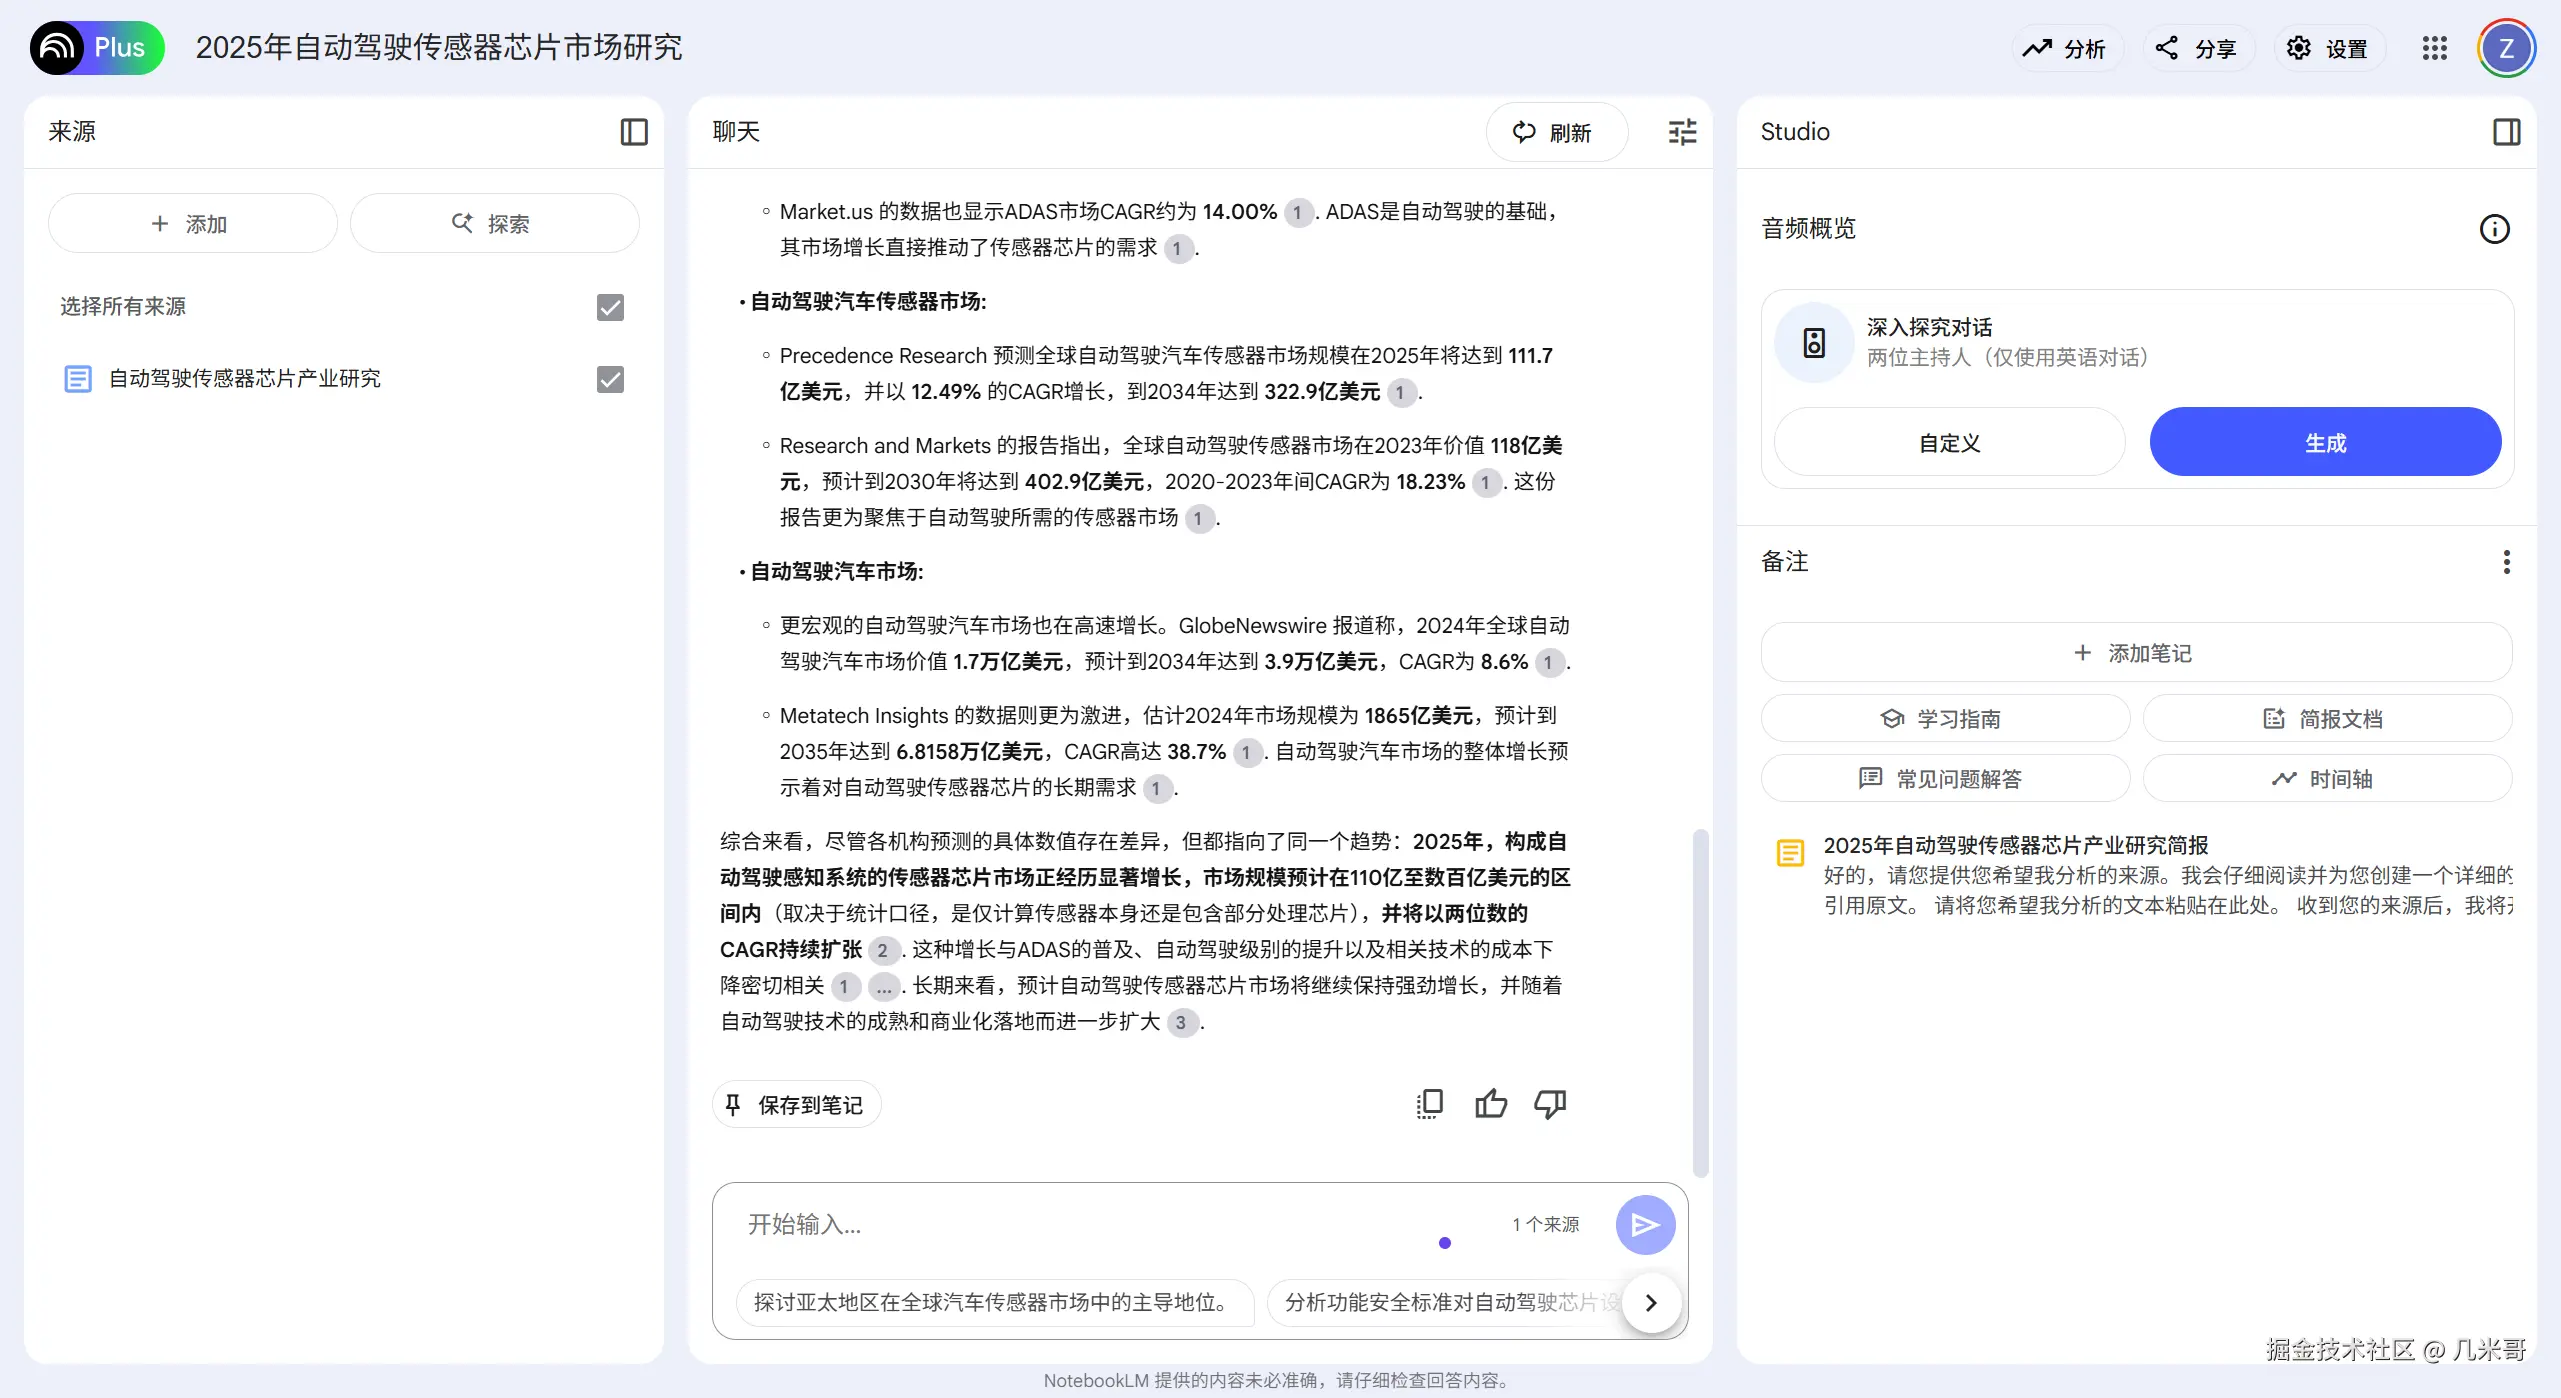The width and height of the screenshot is (2561, 1398).
Task: Open the notes options menu
Action: pos(2506,562)
